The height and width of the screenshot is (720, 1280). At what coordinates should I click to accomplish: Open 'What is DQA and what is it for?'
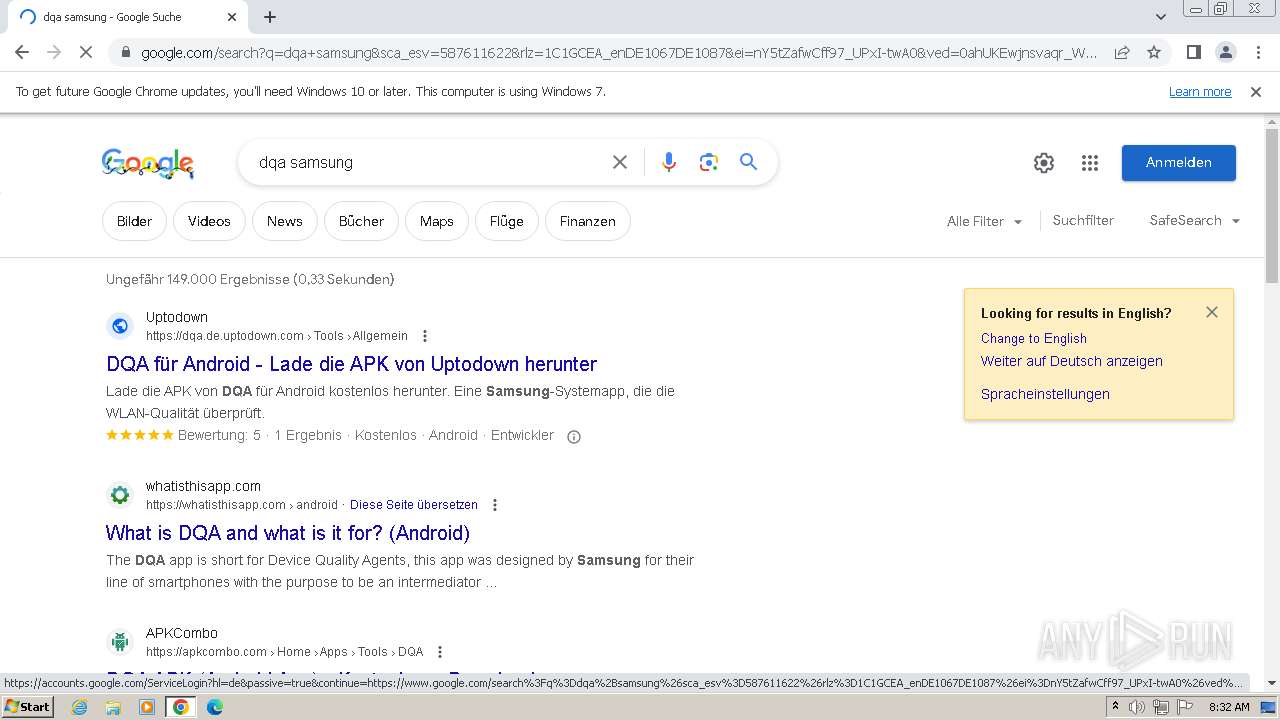[288, 533]
